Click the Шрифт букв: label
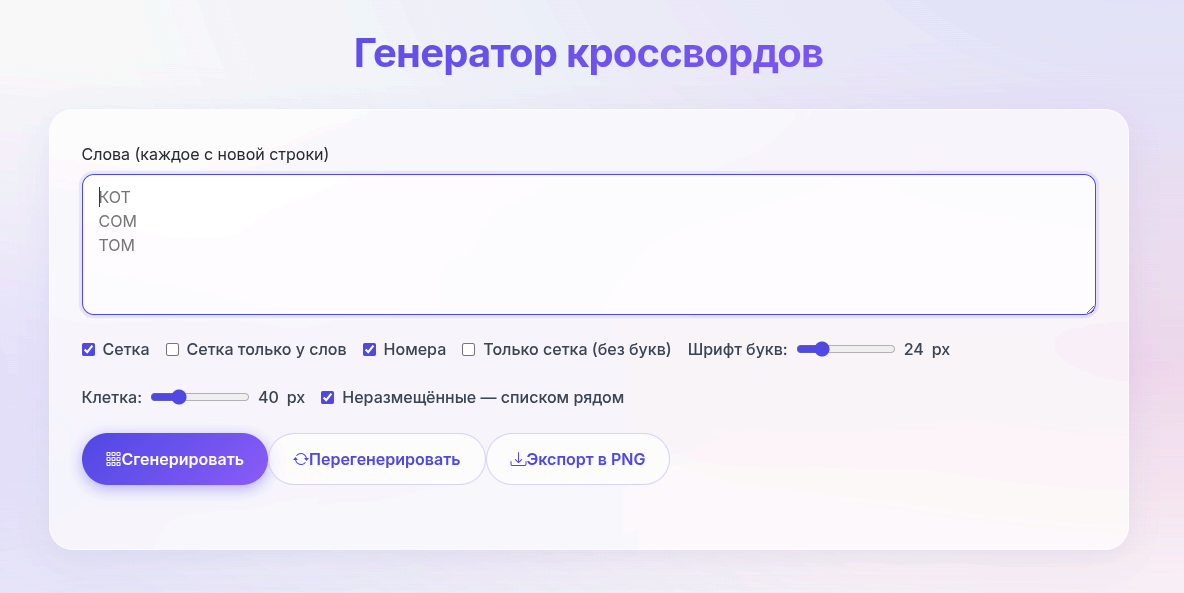This screenshot has width=1184, height=593. click(738, 350)
